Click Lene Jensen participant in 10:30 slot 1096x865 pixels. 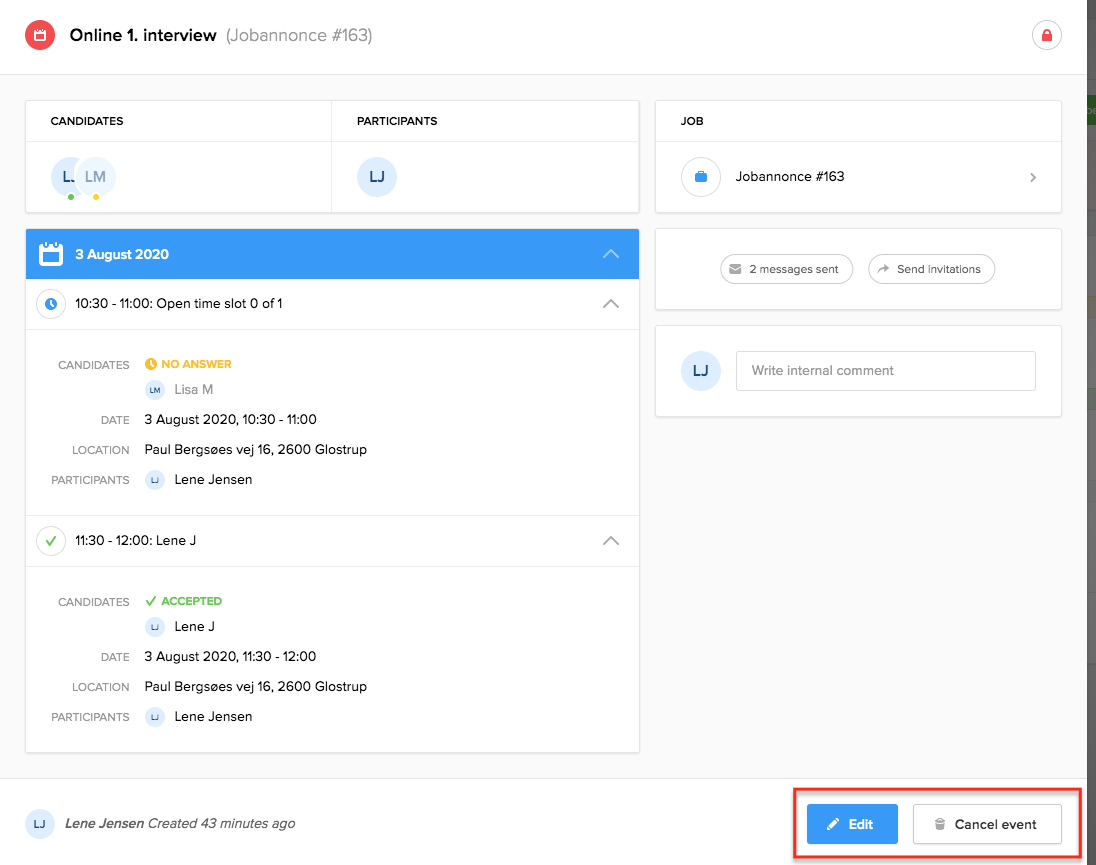point(212,479)
